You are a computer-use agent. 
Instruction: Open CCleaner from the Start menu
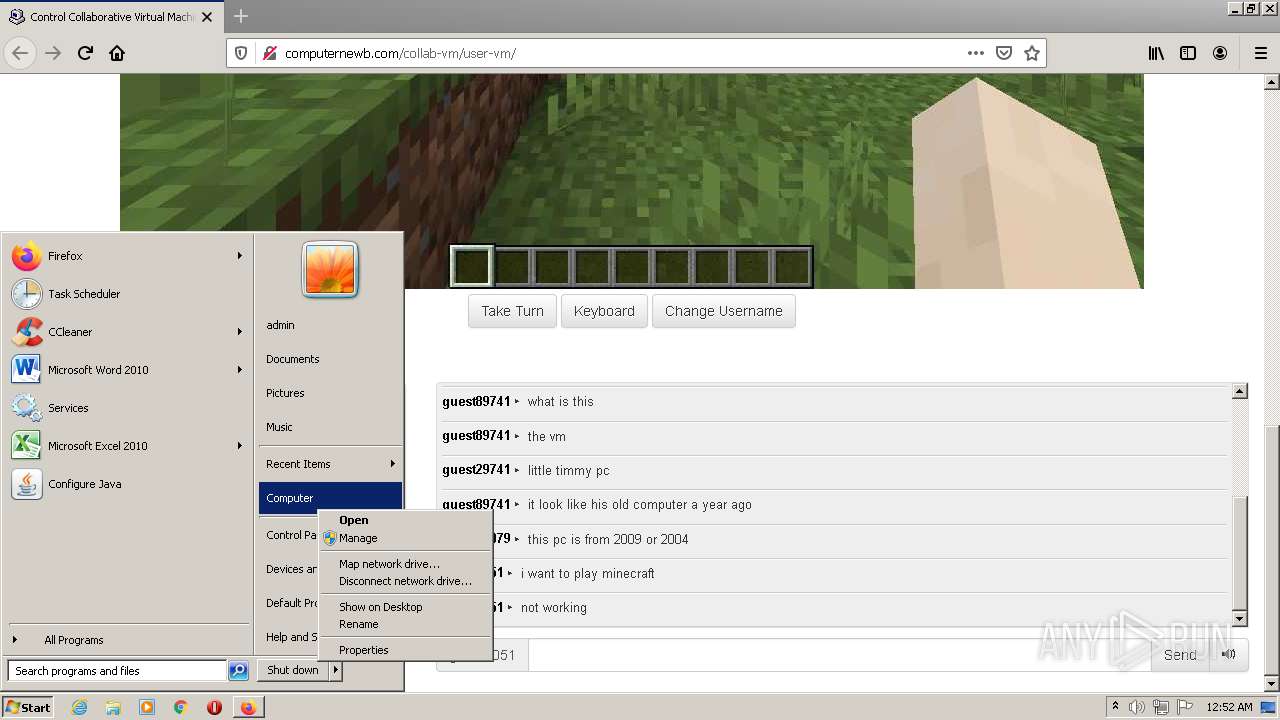tap(128, 332)
